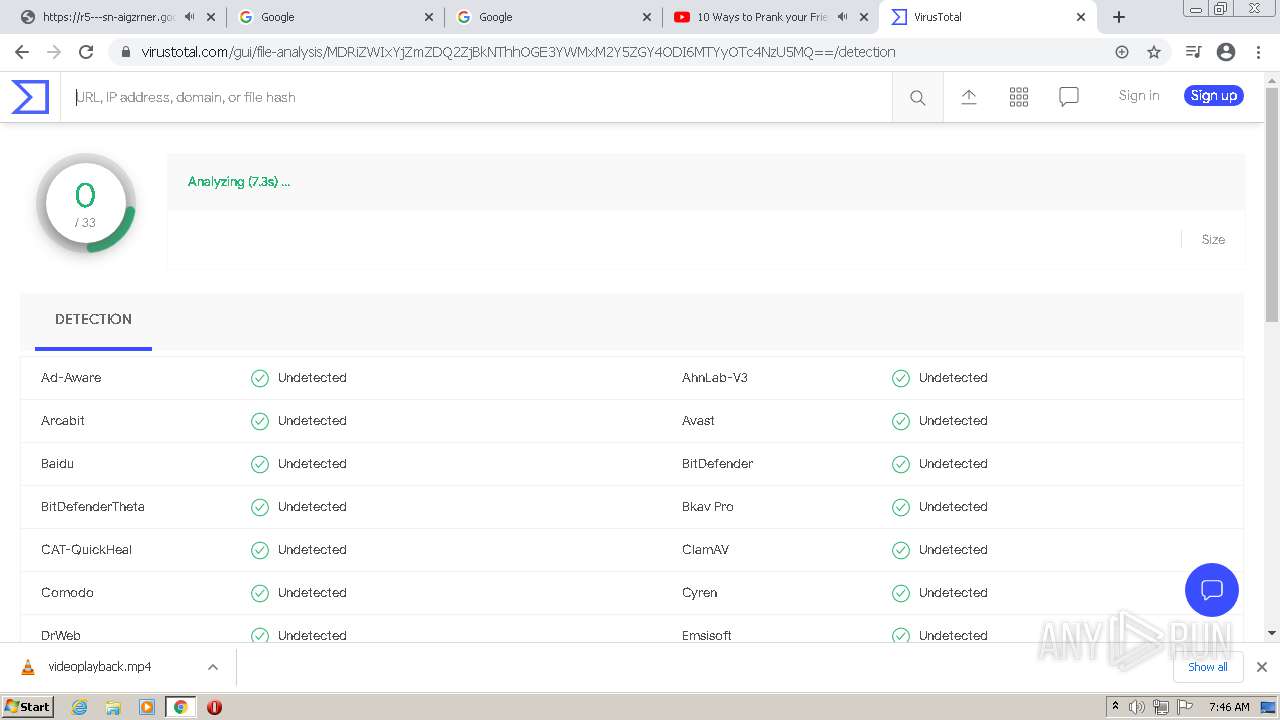Click the VirusTotal logo icon
Screen dimensions: 1280x720
[x=30, y=97]
